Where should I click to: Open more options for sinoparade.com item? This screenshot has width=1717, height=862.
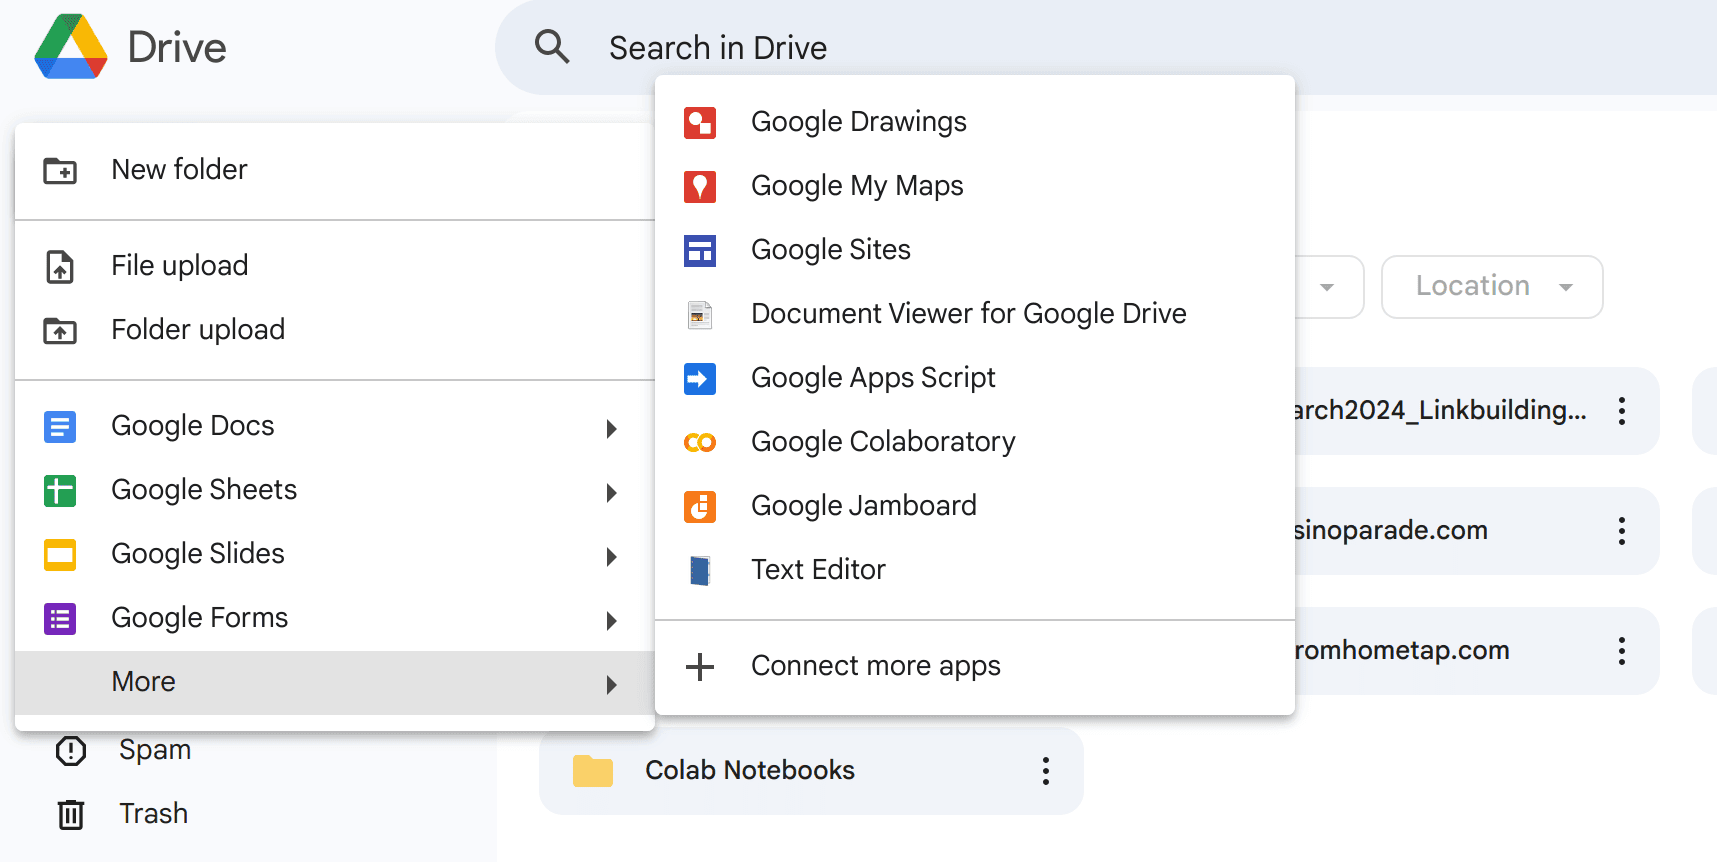click(1622, 531)
